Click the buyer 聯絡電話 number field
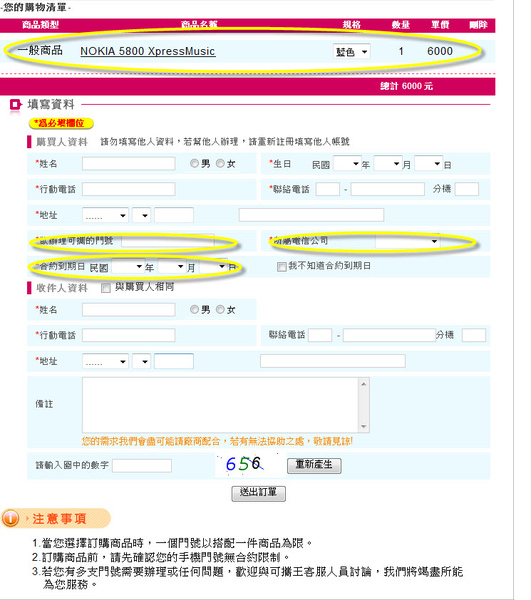The width and height of the screenshot is (531, 600). point(388,189)
